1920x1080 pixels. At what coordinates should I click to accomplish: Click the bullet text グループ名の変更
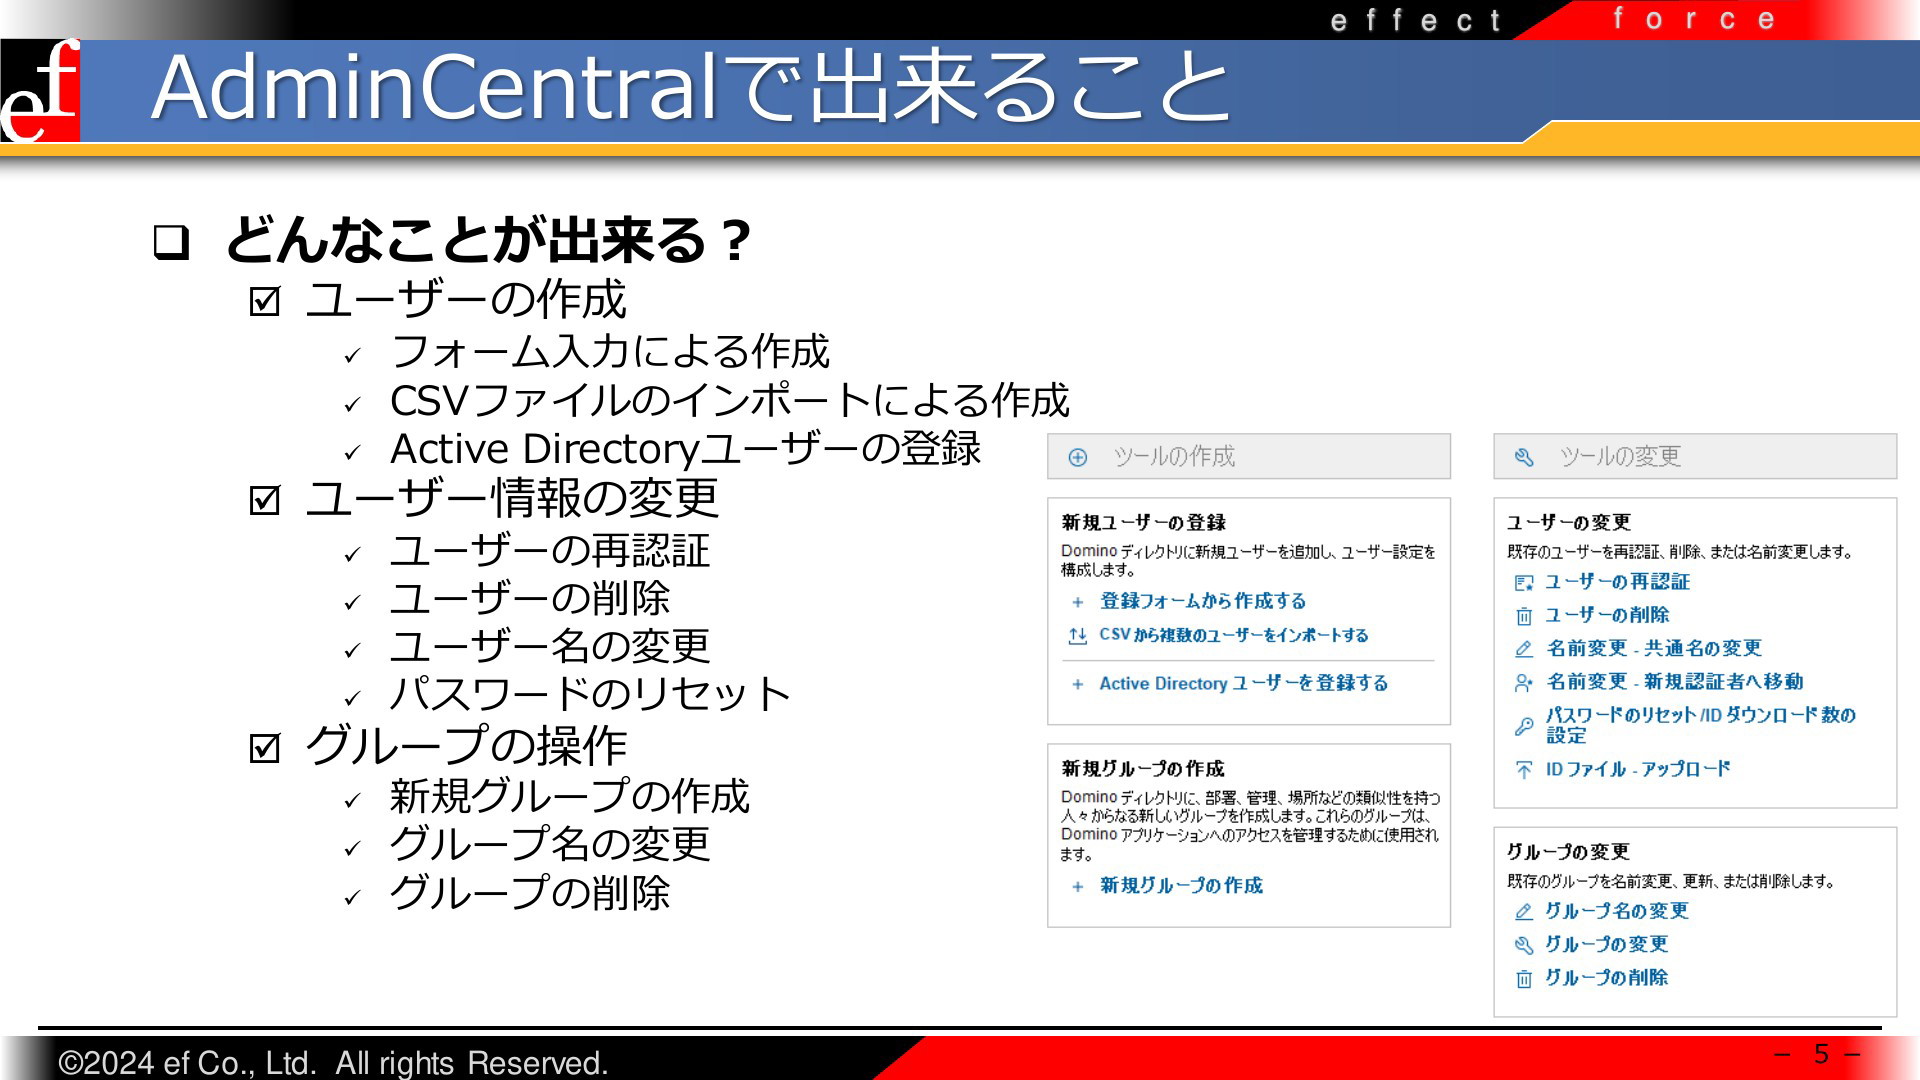[x=550, y=845]
